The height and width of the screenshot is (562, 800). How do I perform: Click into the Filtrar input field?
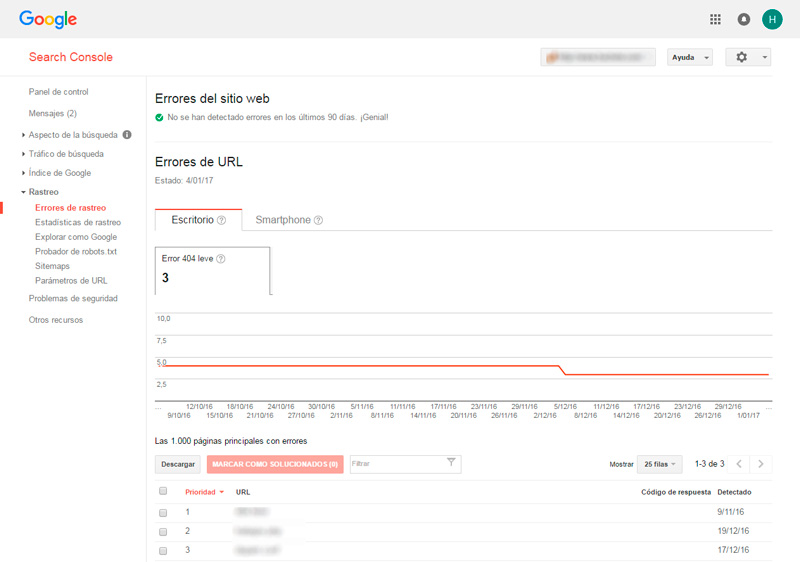[x=395, y=464]
